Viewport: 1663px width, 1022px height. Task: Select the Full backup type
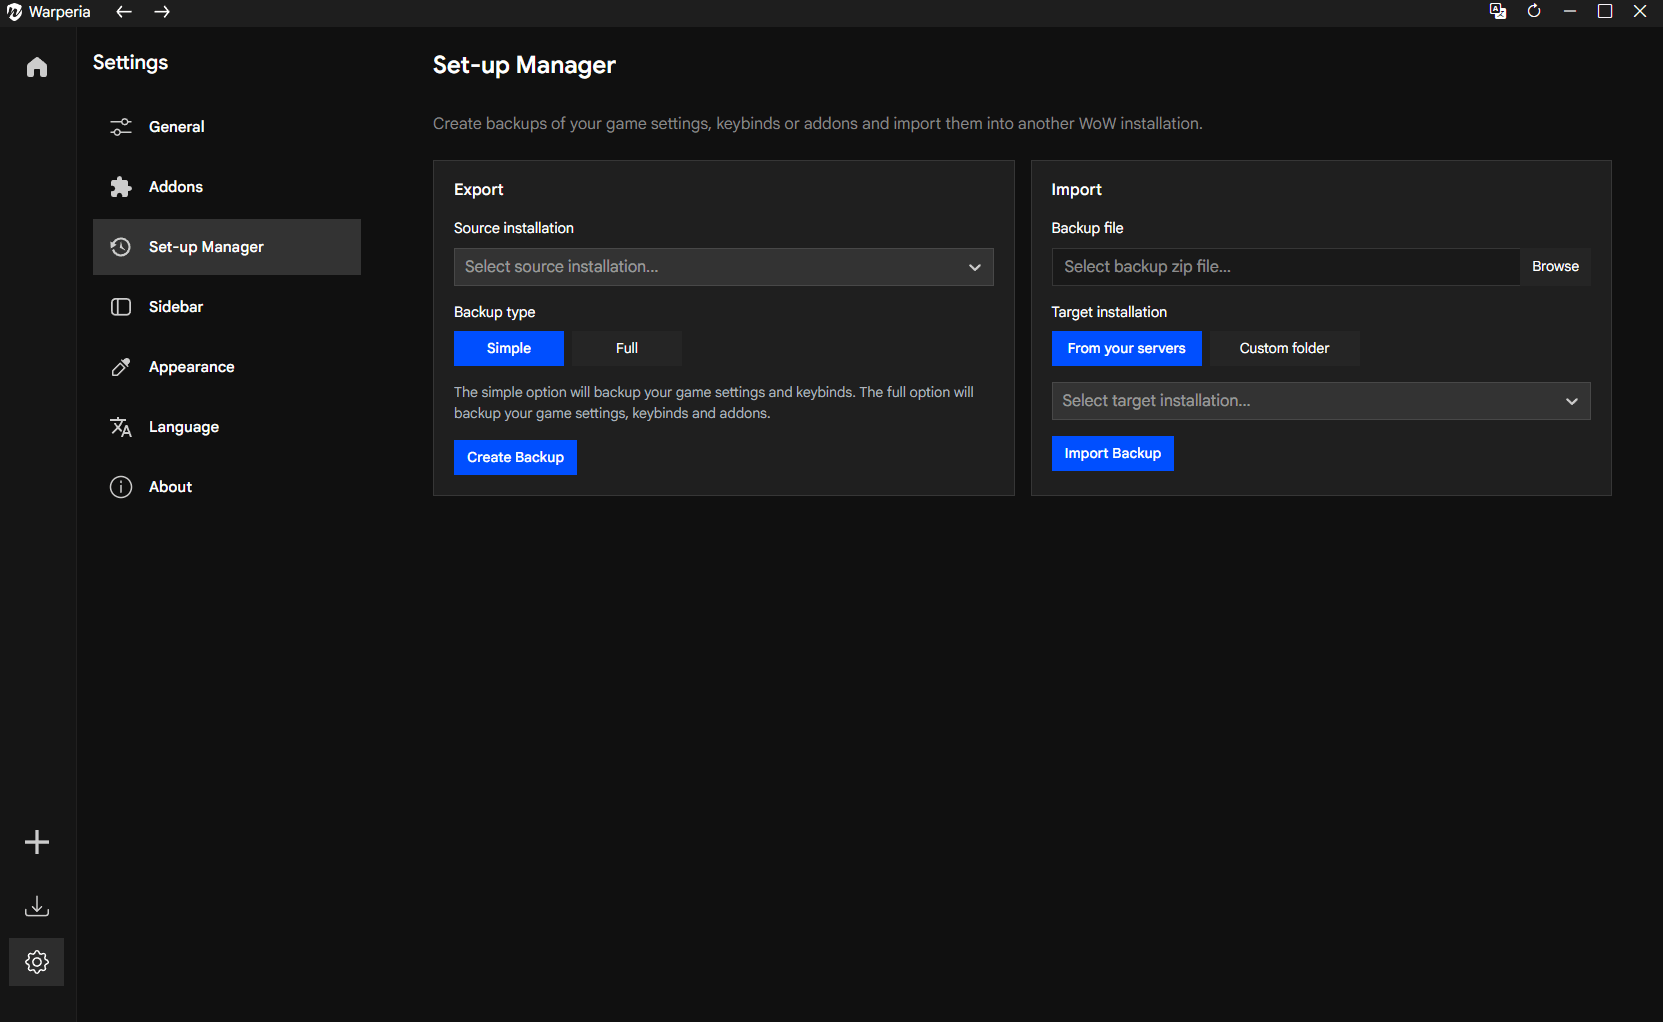click(x=627, y=348)
